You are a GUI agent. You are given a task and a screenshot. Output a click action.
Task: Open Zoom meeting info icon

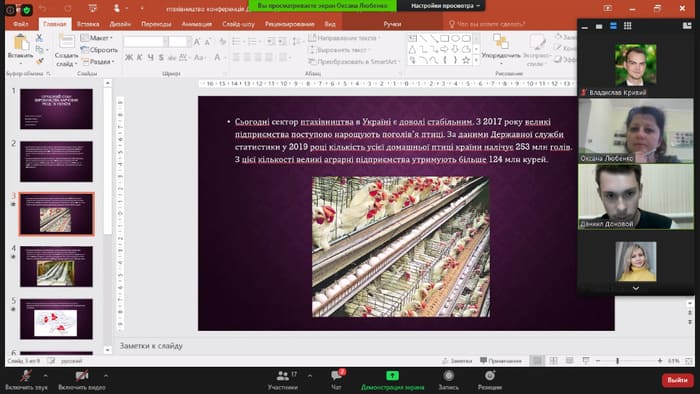(10, 10)
